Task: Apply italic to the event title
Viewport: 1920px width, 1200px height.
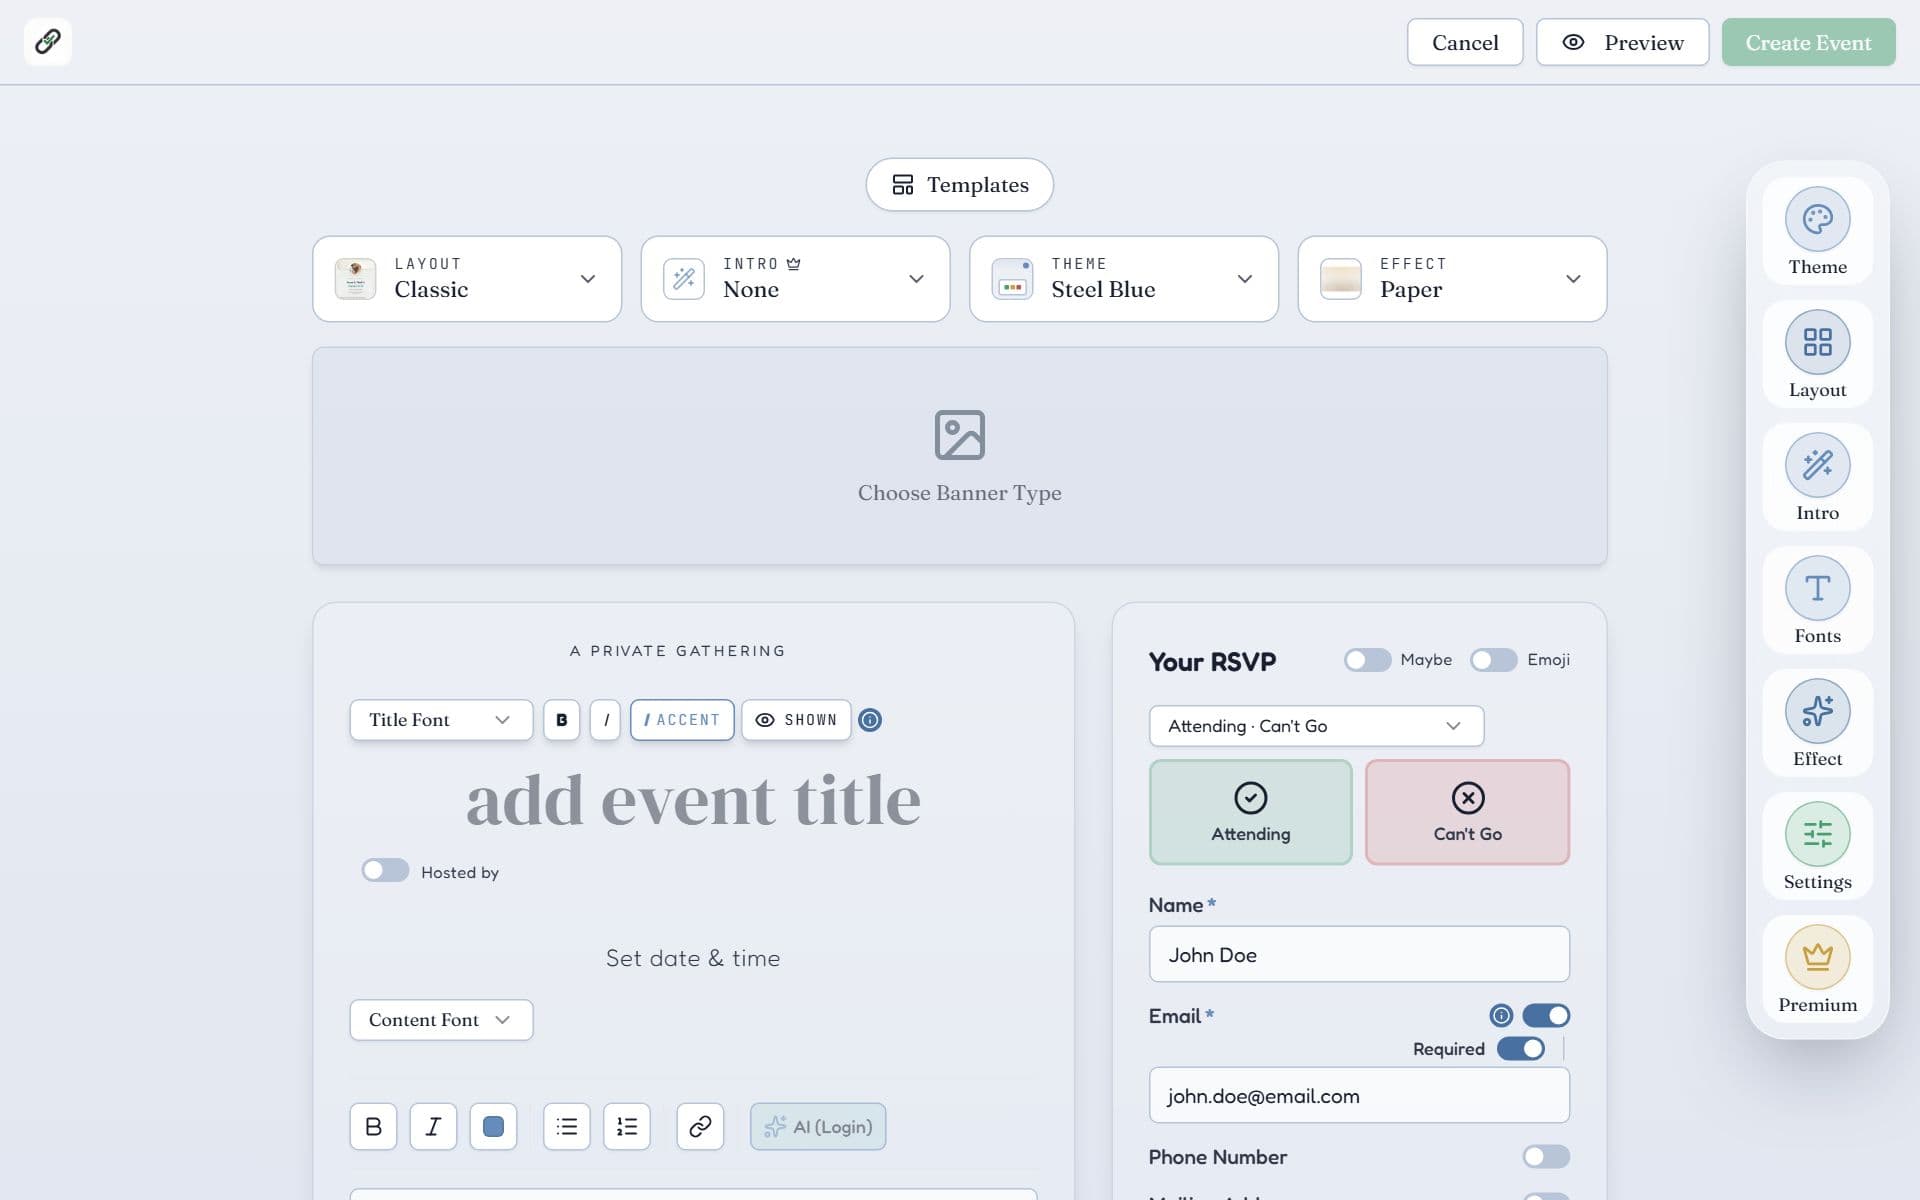Action: click(605, 720)
